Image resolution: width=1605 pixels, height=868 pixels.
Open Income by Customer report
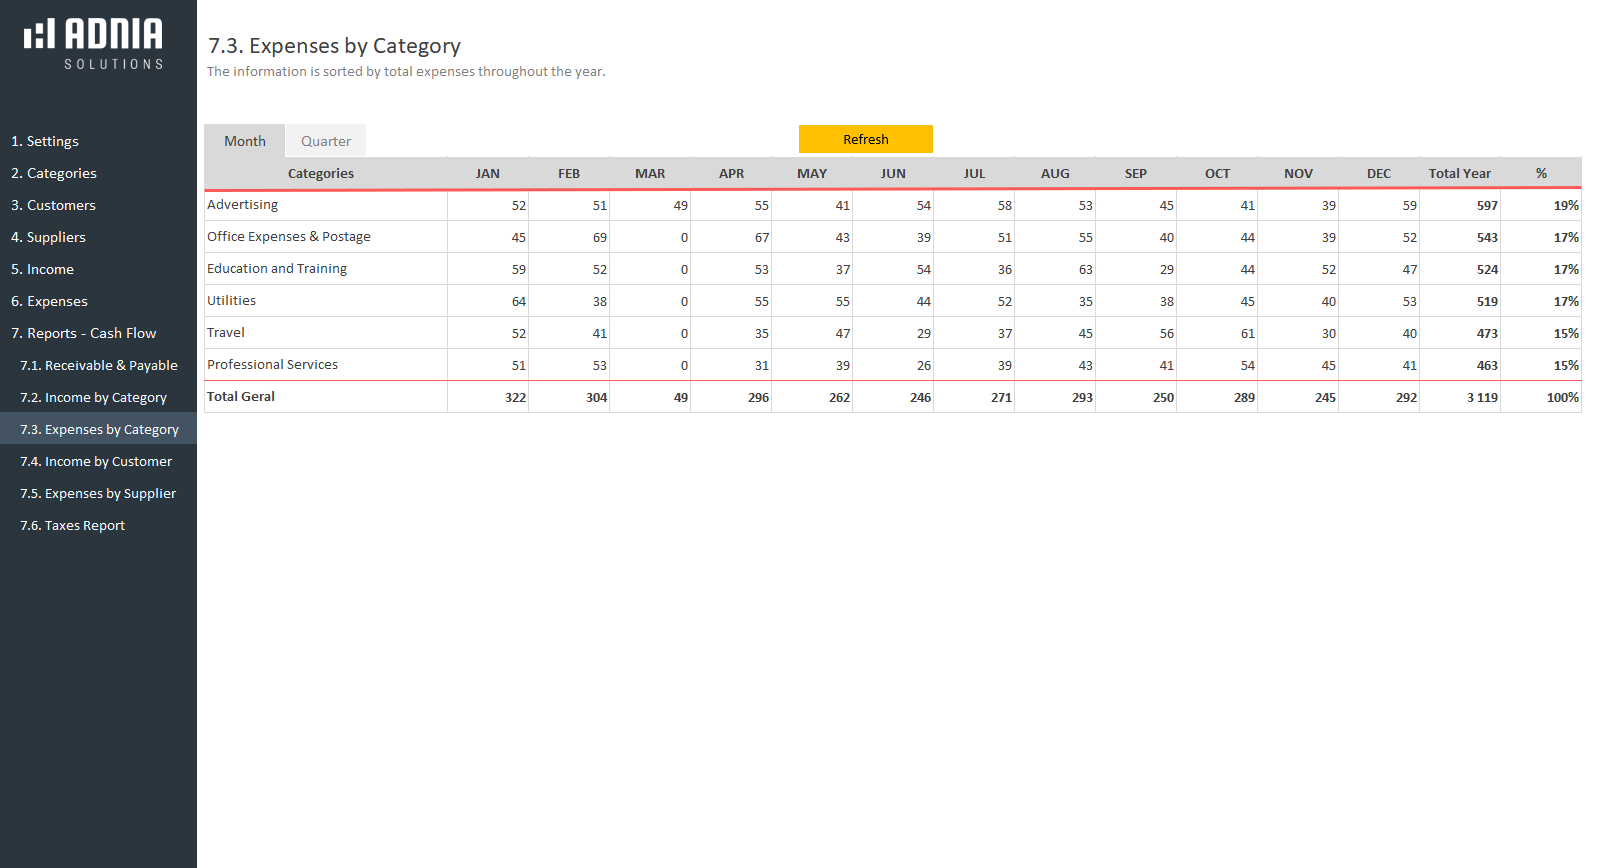[x=96, y=461]
